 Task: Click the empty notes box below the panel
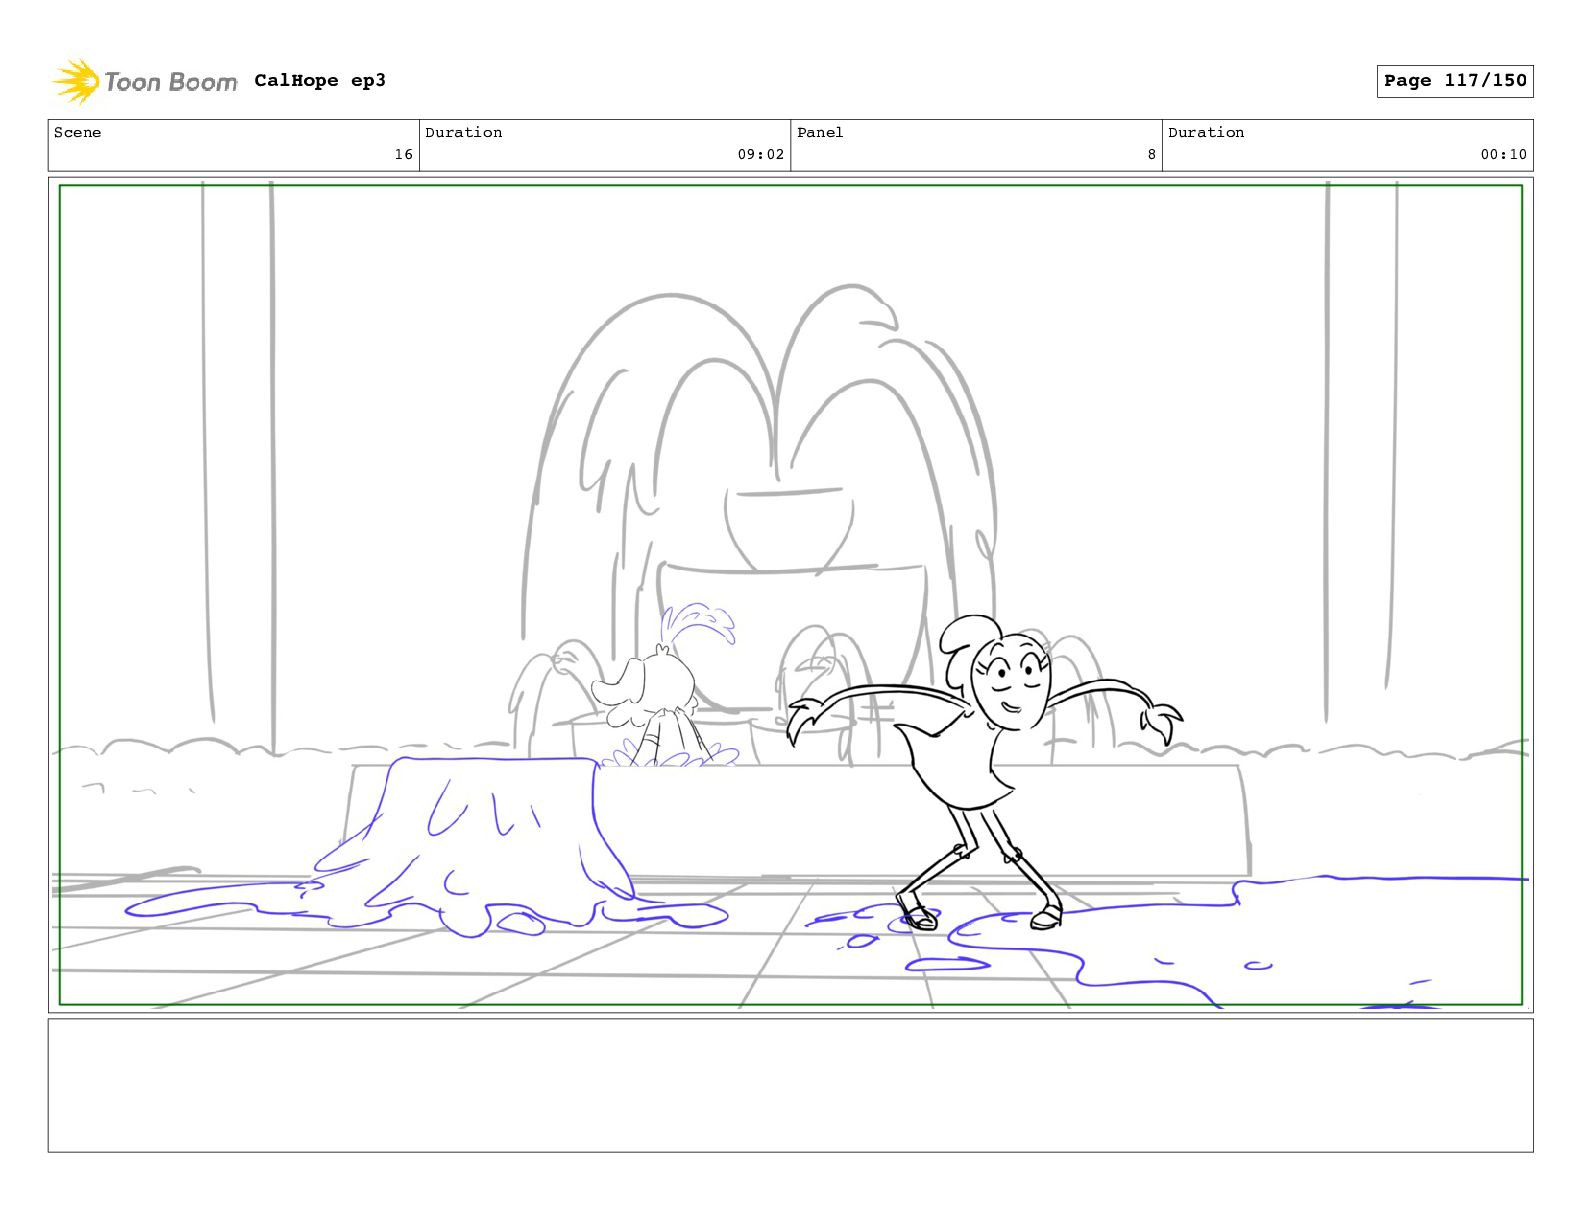(x=790, y=1085)
